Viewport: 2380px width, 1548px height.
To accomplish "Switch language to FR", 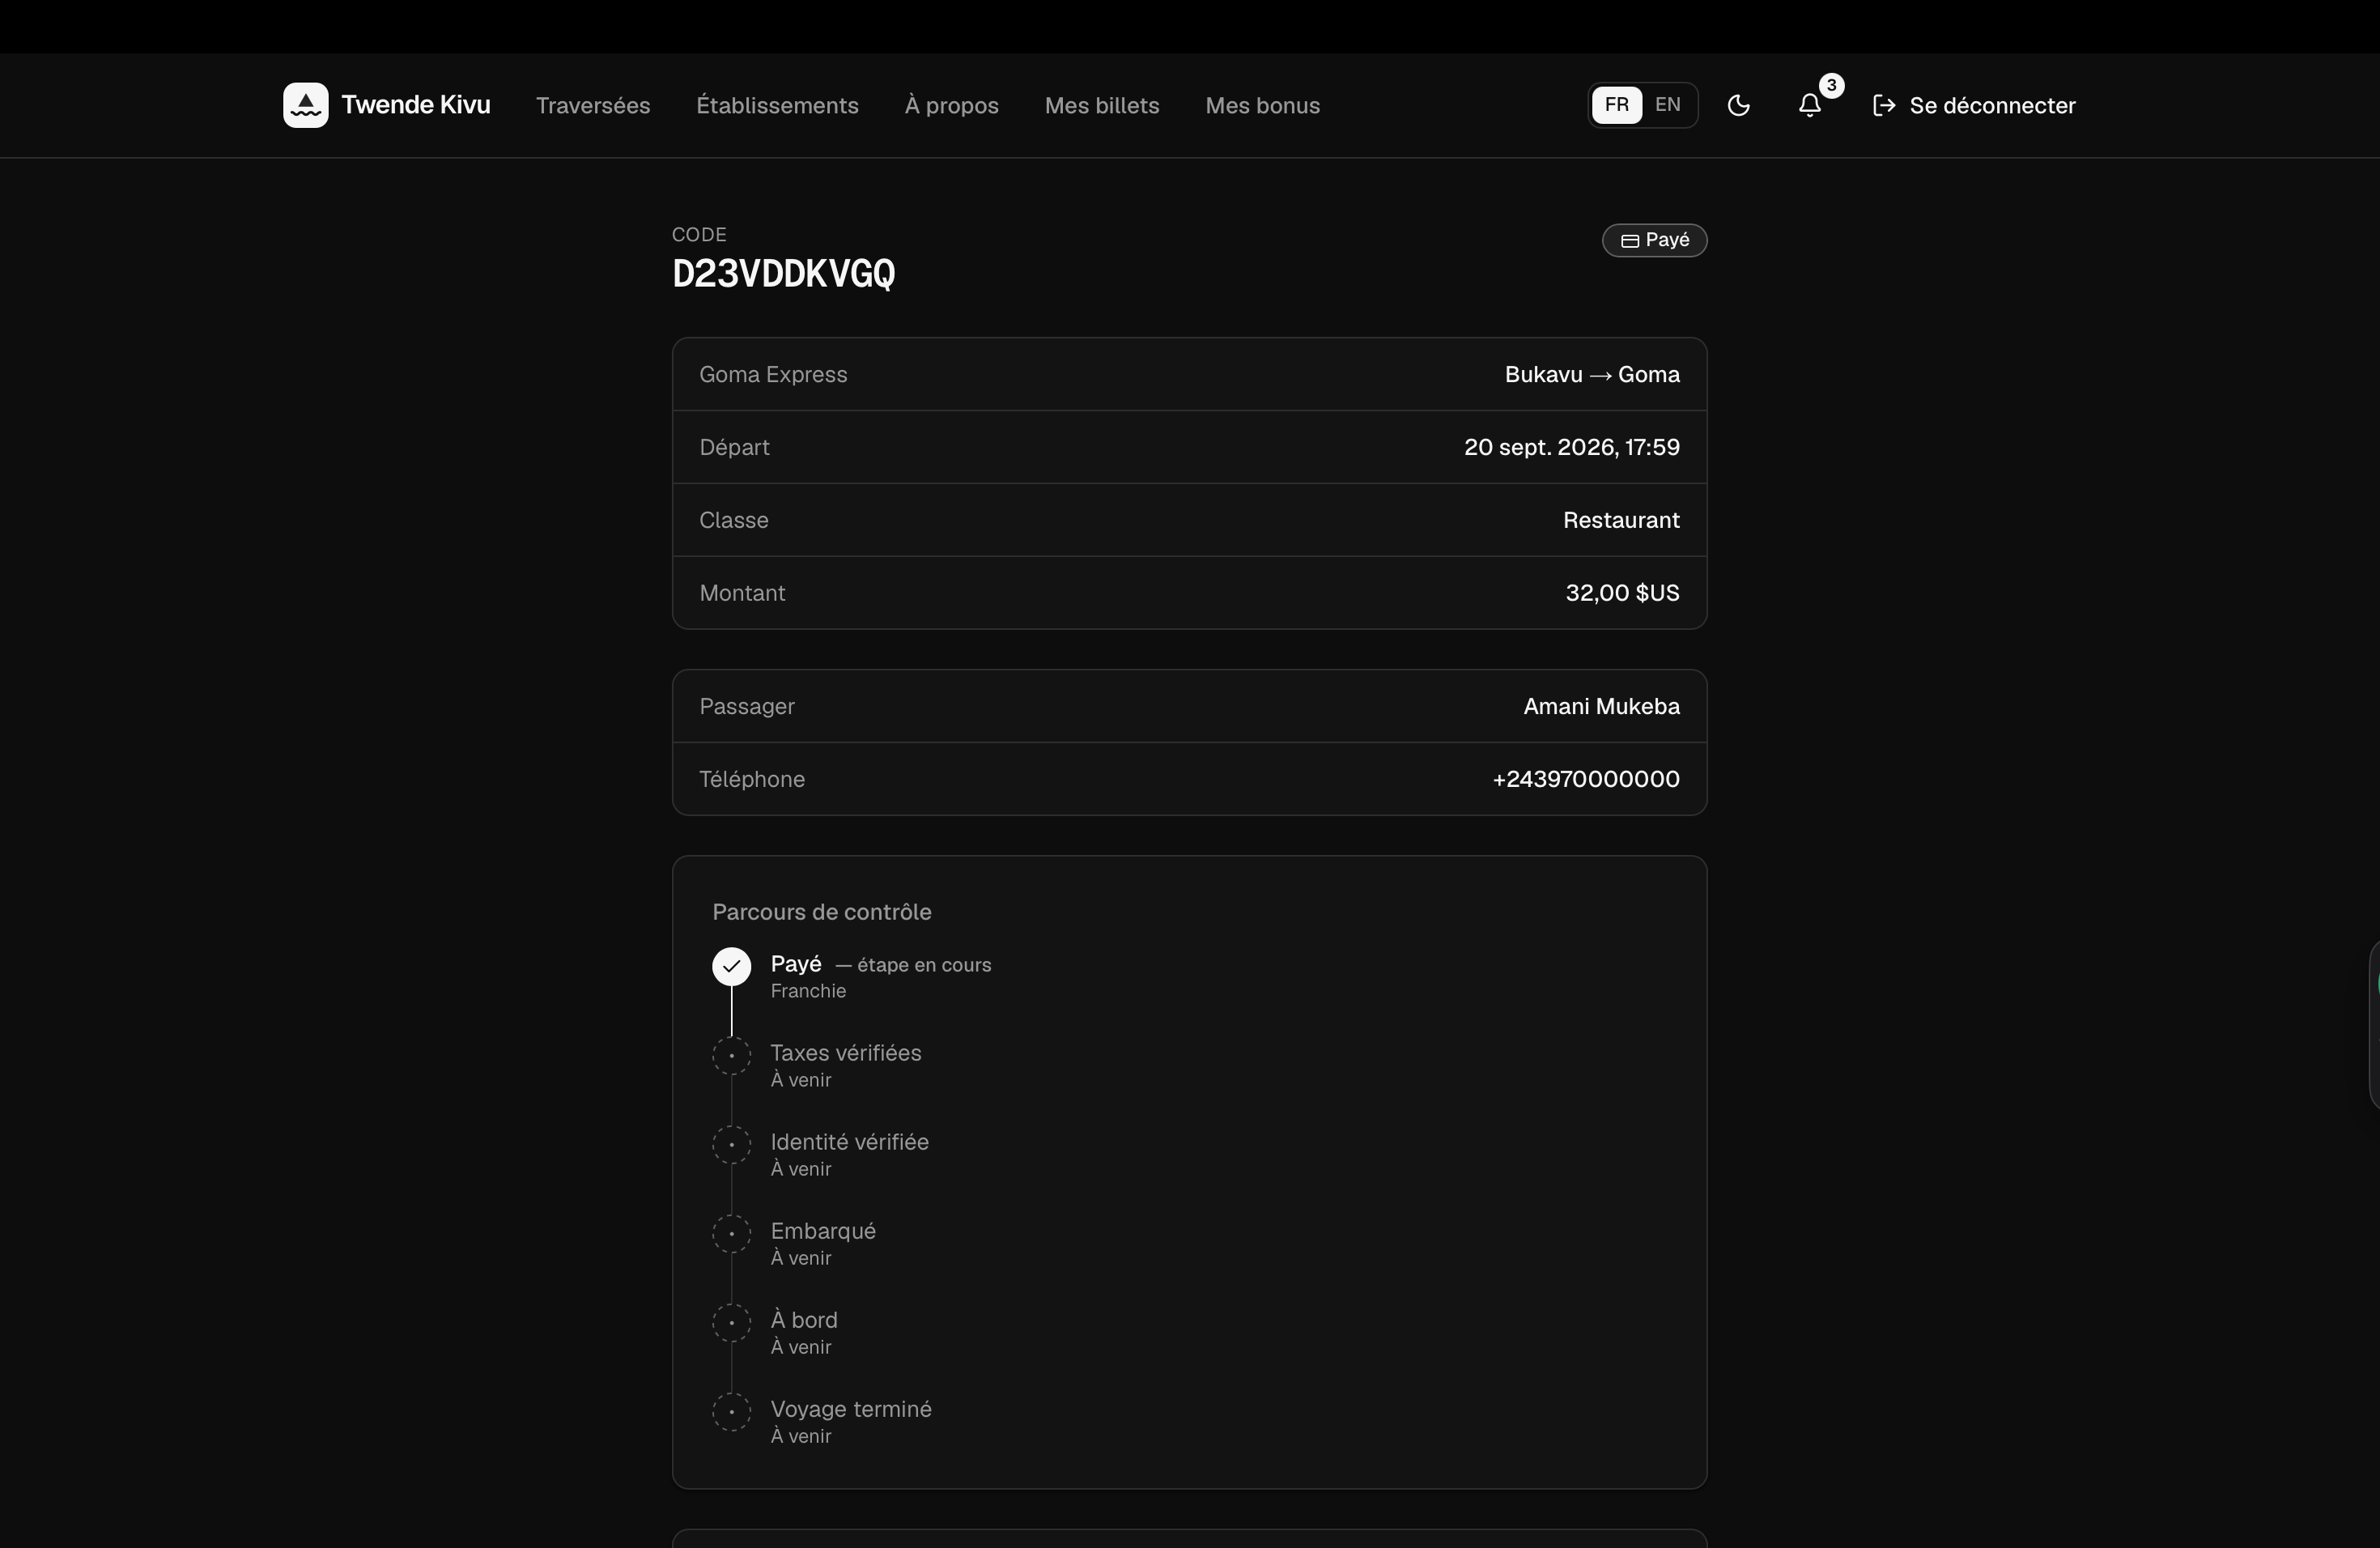I will pyautogui.click(x=1616, y=105).
